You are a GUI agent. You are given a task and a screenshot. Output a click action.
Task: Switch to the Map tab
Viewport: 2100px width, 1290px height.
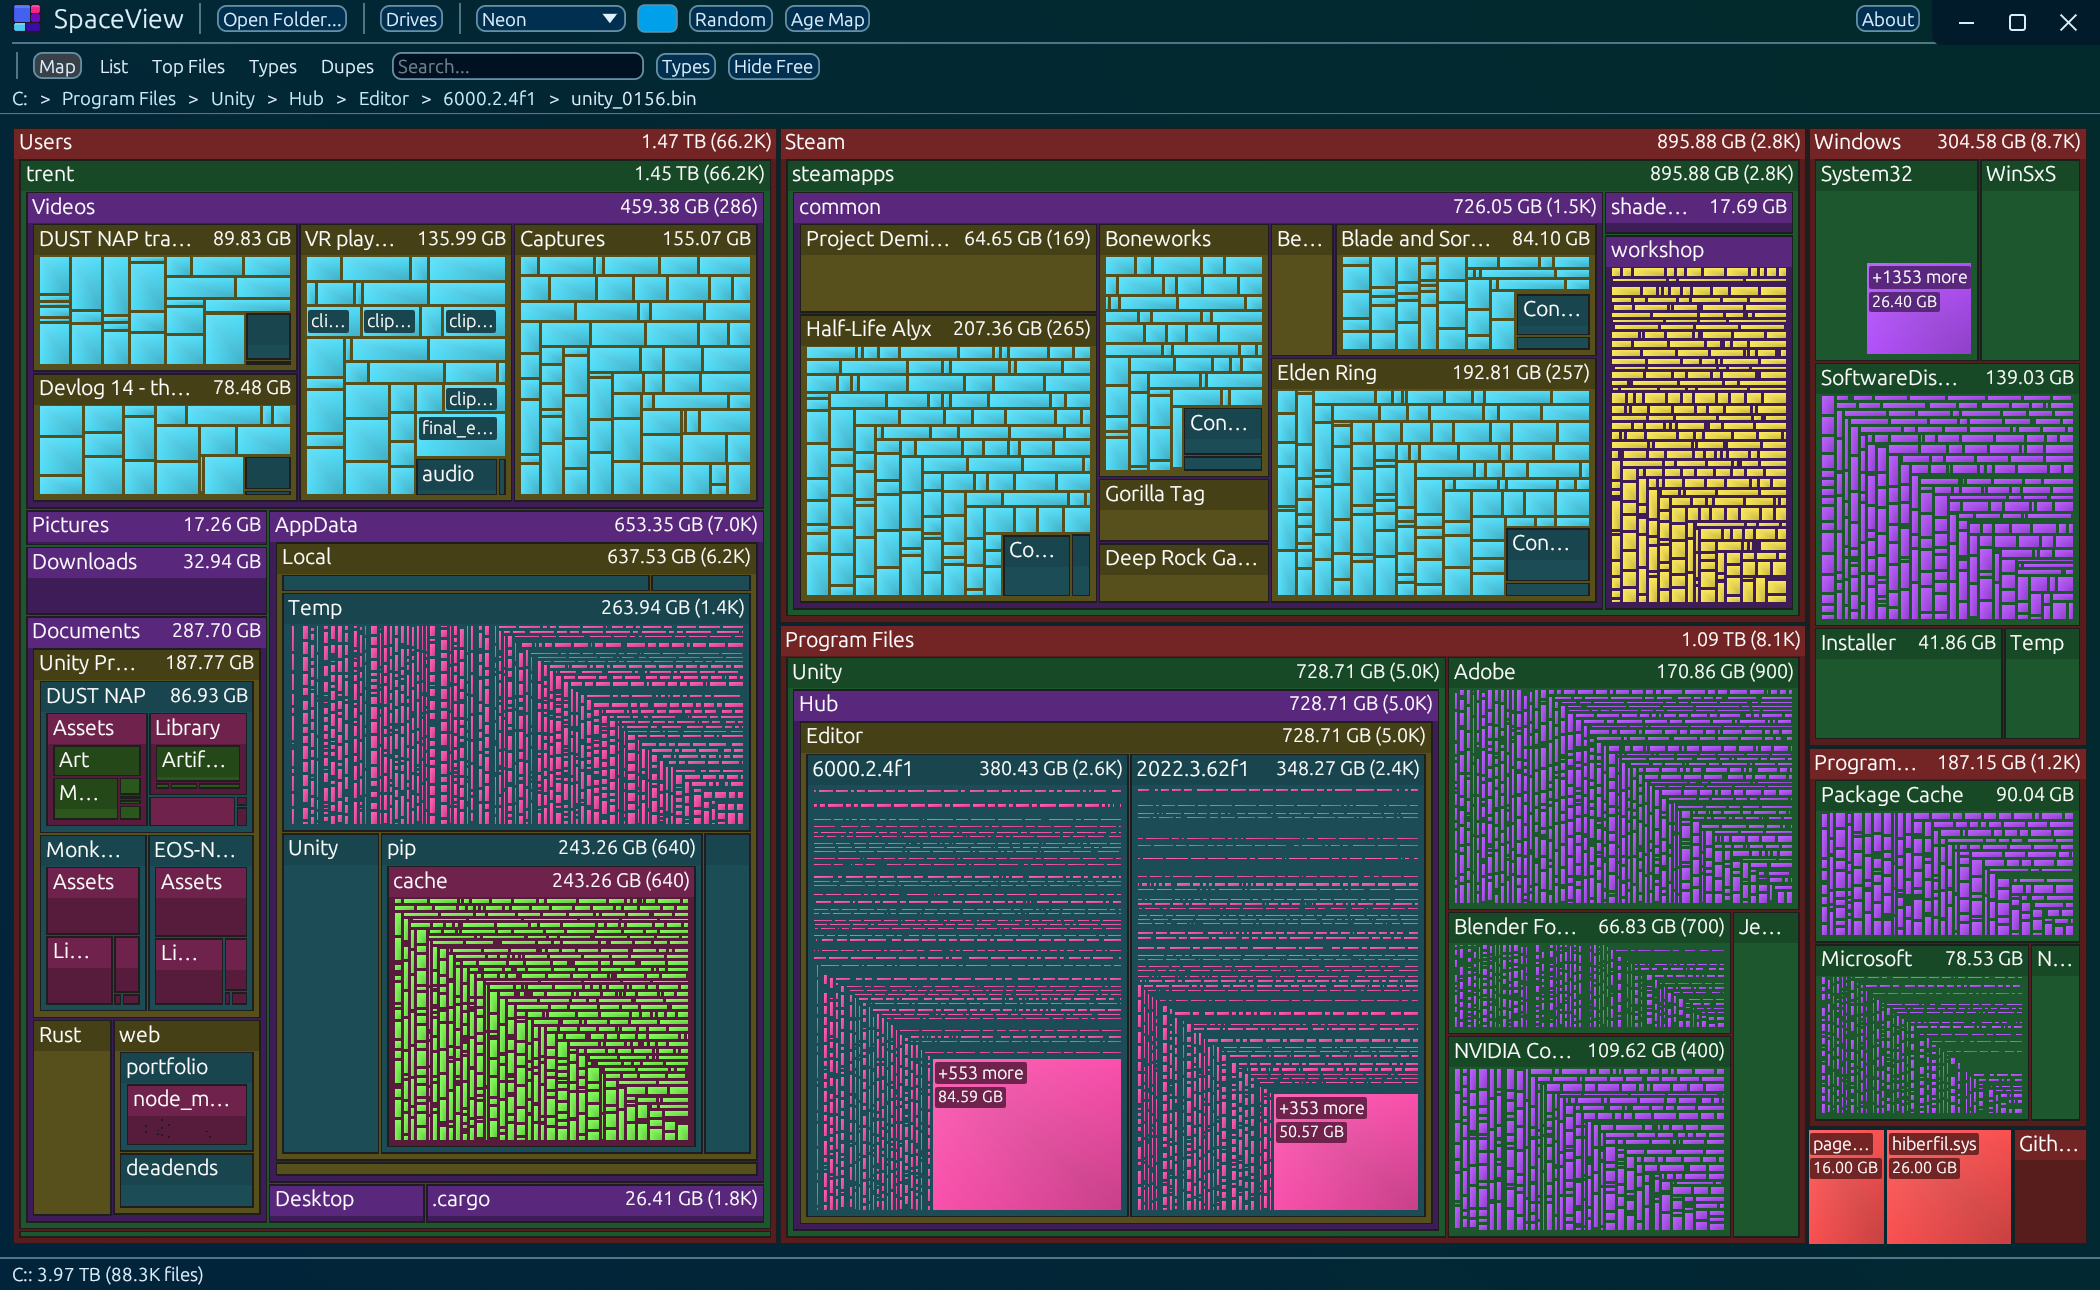[x=57, y=66]
